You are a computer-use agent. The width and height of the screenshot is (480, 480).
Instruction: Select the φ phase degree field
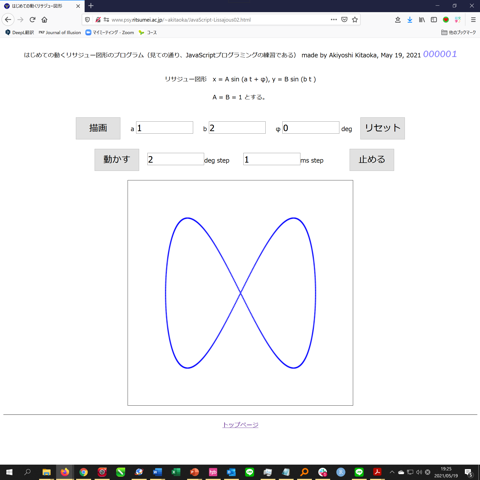[x=311, y=128]
